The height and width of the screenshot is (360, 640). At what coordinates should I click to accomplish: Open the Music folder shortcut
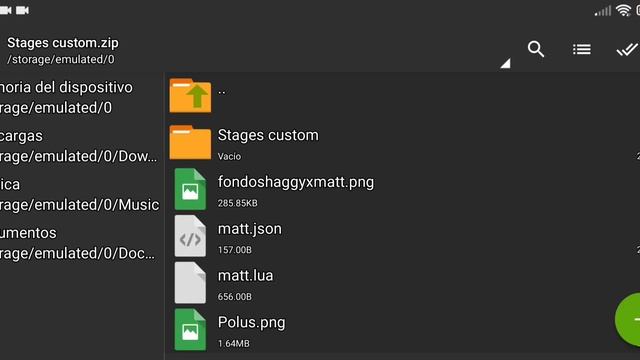82,194
